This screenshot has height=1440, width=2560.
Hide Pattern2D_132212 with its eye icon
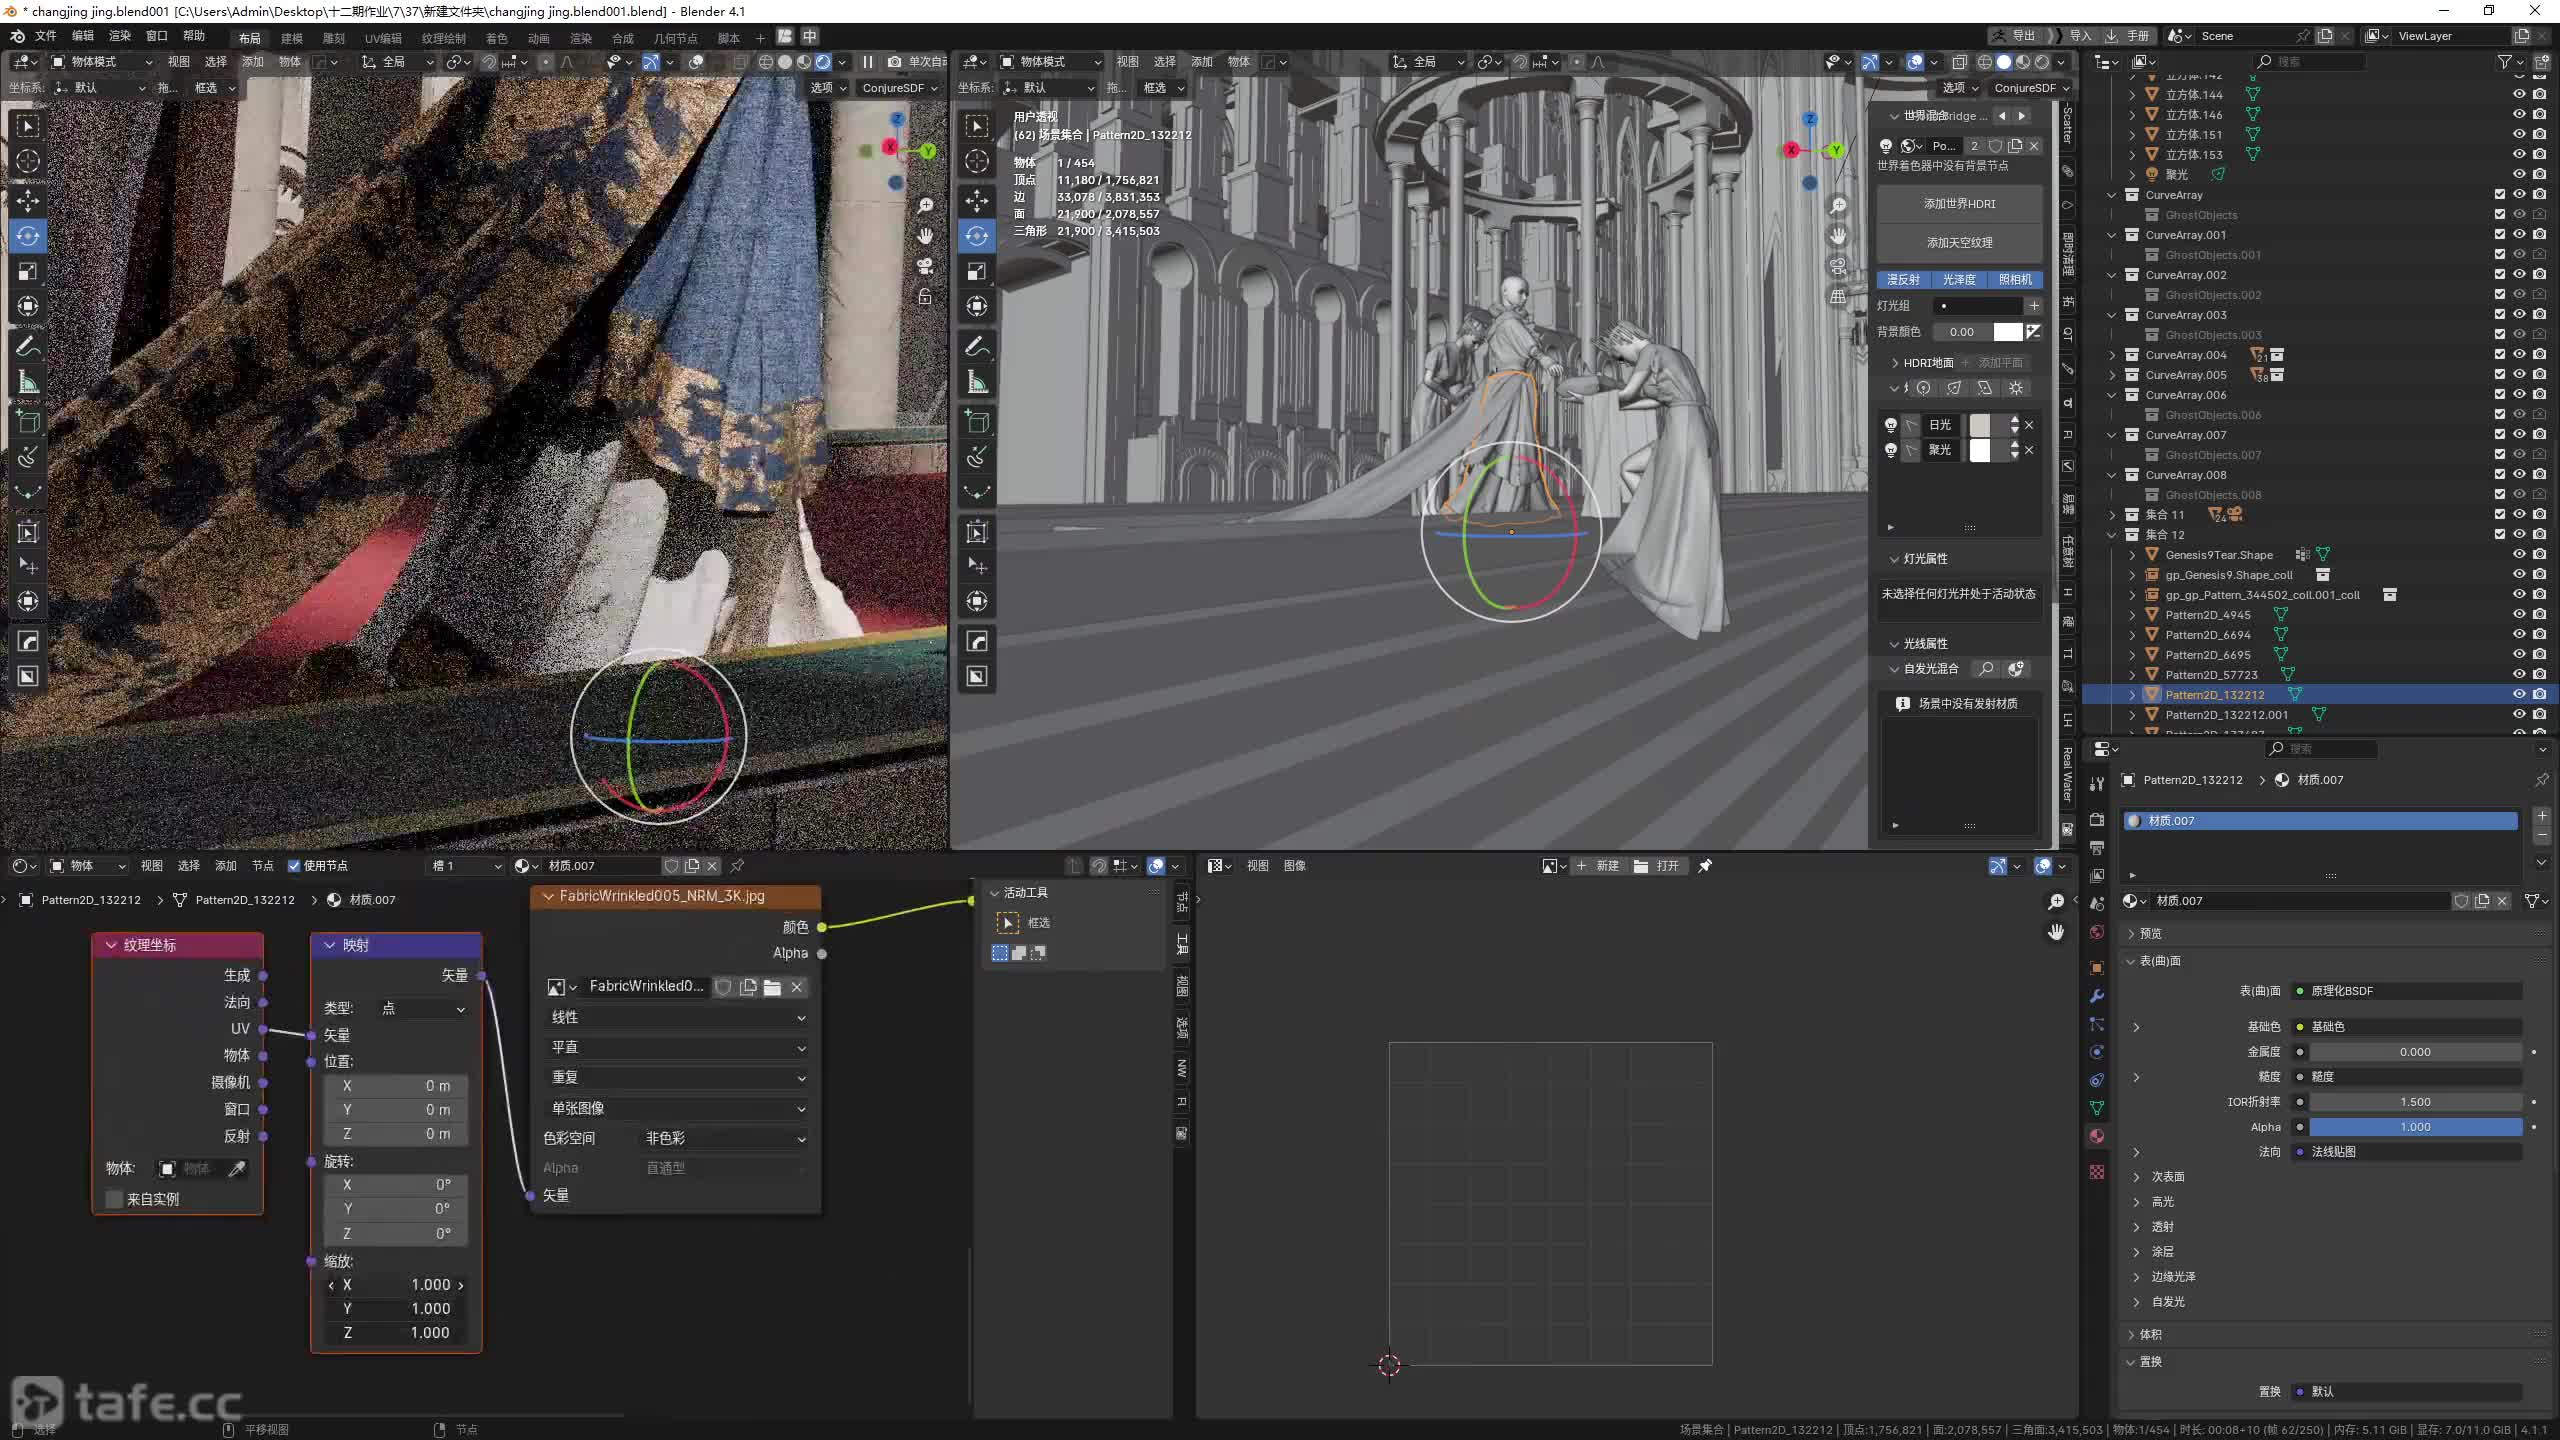point(2519,694)
